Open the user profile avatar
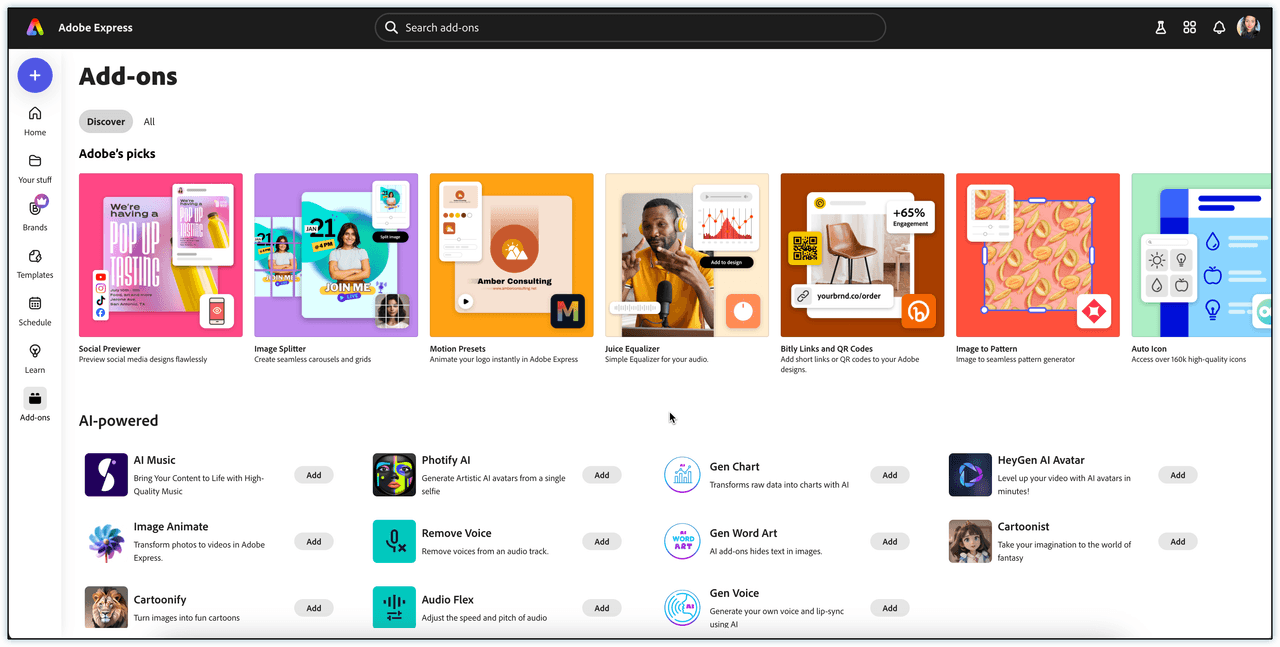Viewport: 1280px width, 647px height. tap(1248, 27)
